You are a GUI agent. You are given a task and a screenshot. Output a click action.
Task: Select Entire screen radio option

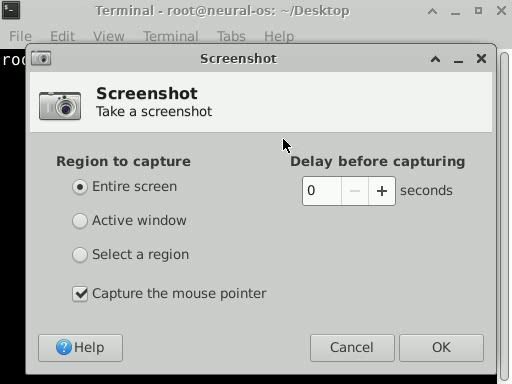[x=80, y=187]
